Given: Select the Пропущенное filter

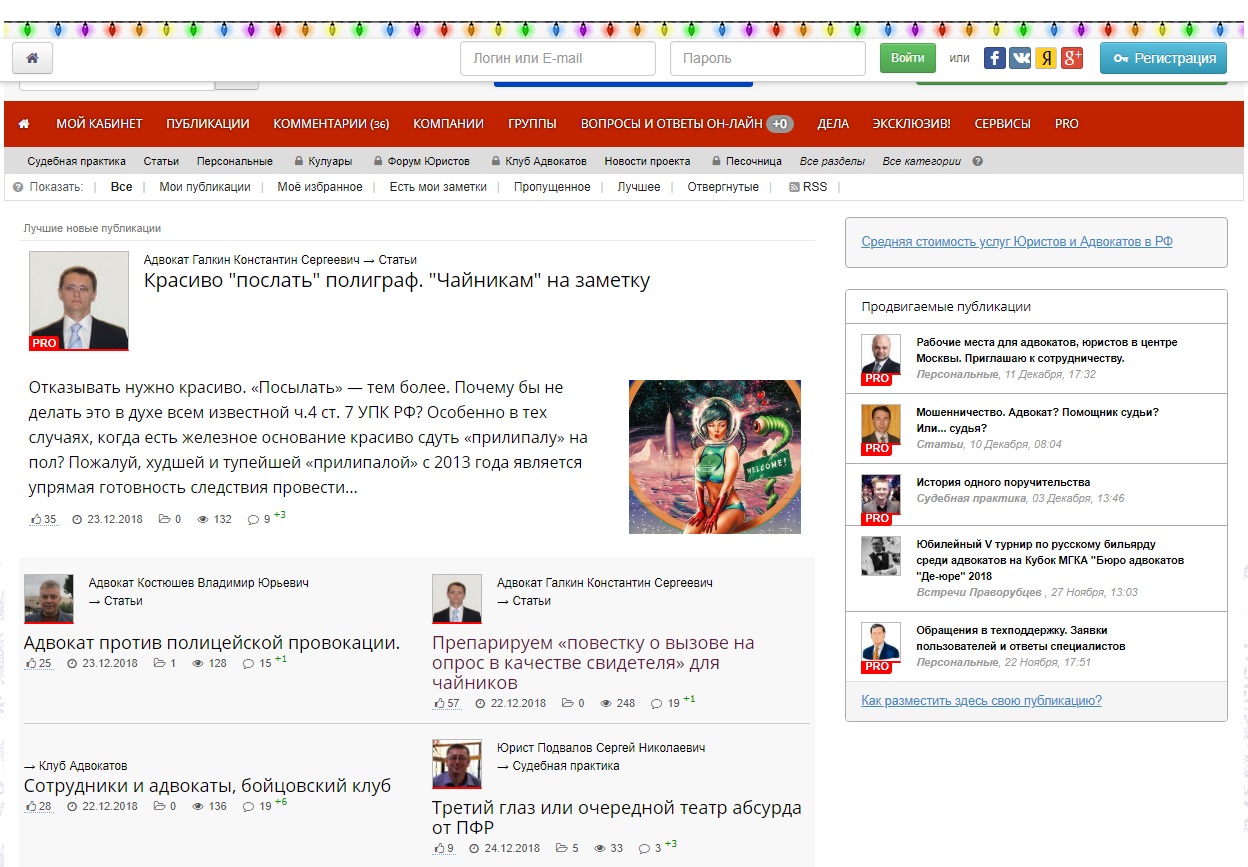Looking at the screenshot, I should click(x=552, y=187).
